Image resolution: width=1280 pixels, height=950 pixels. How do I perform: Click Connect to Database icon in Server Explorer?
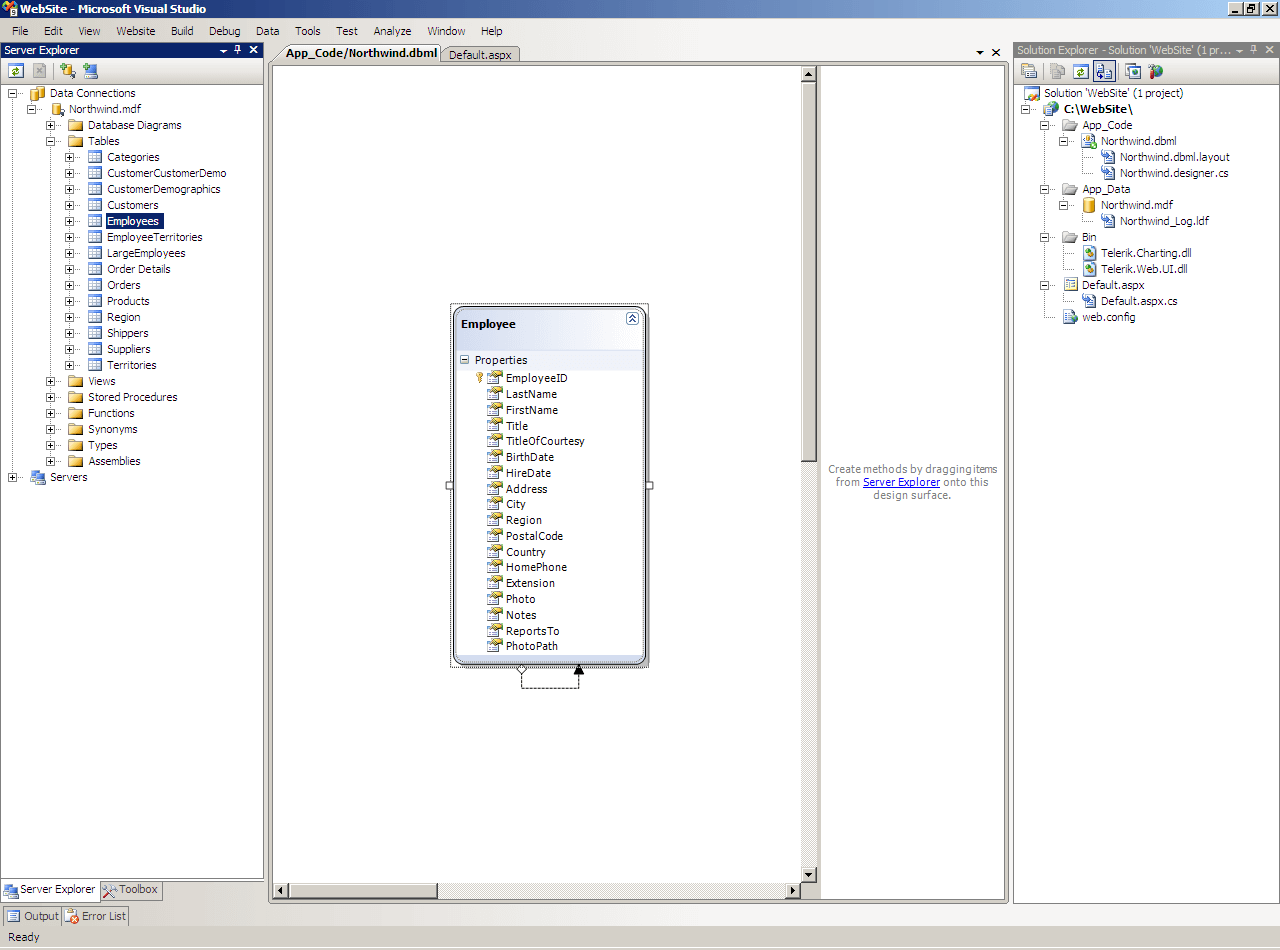point(67,71)
